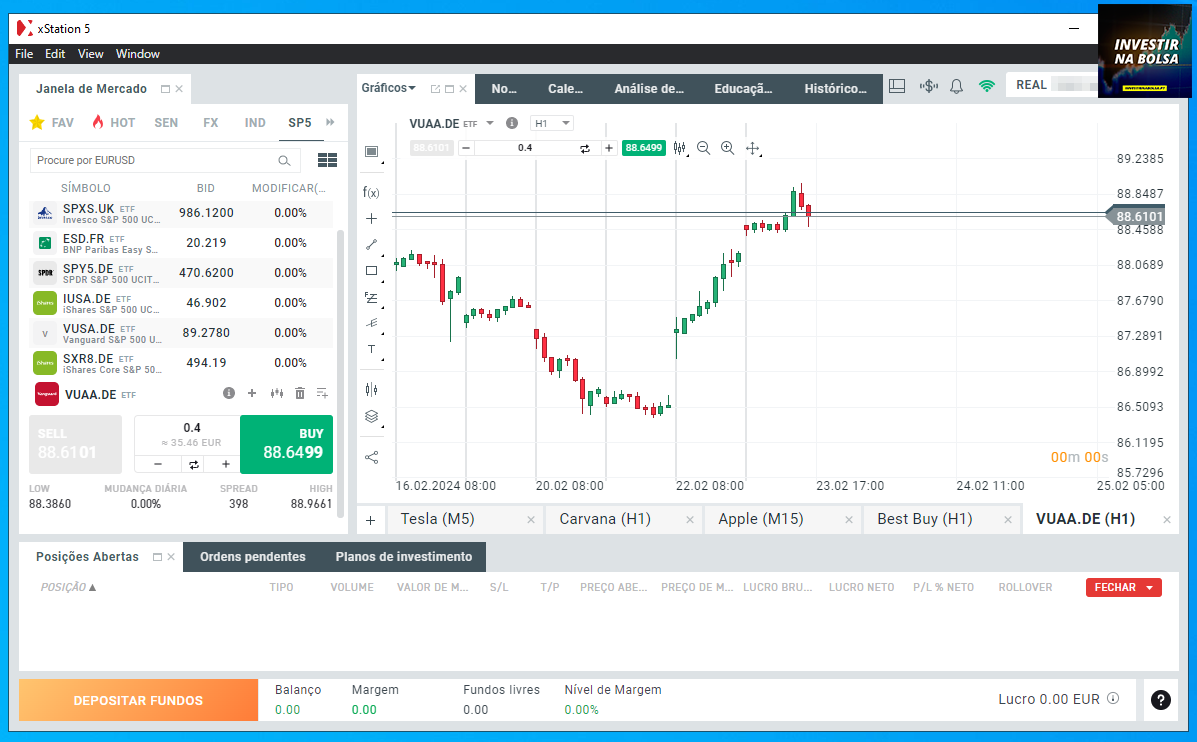
Task: Open the layout panel icon in top bar
Action: (x=897, y=86)
